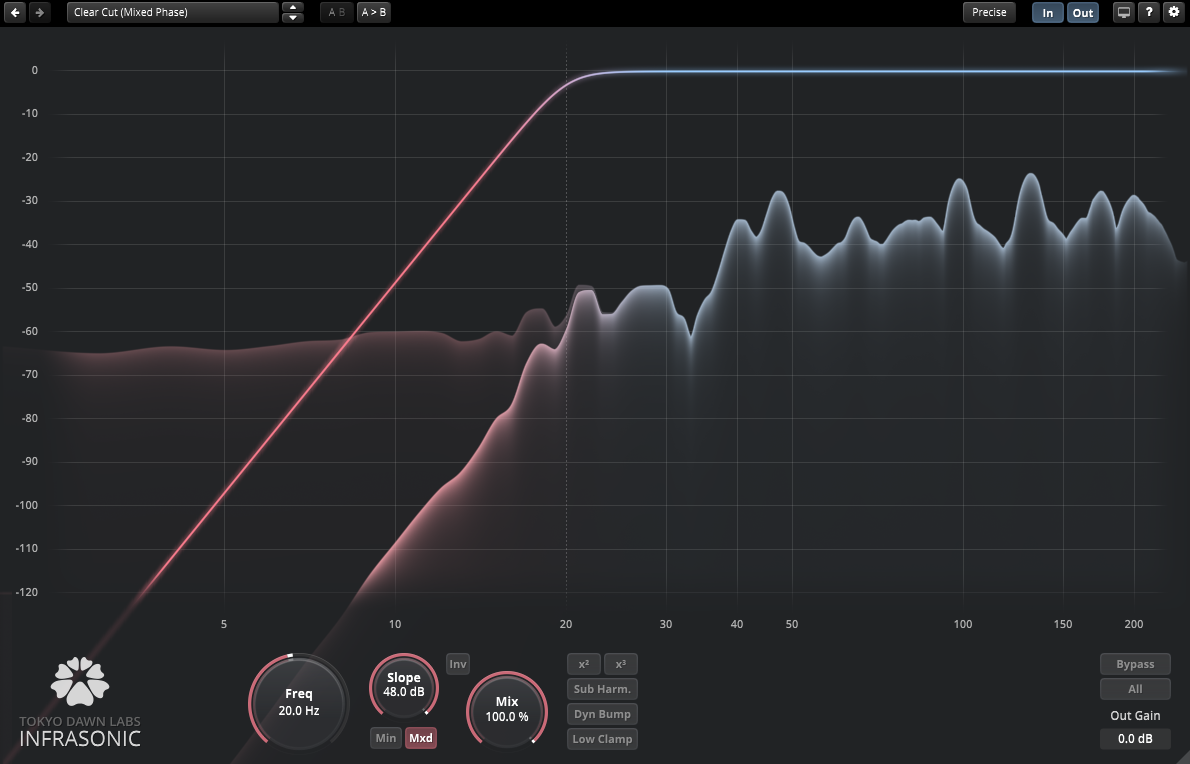1190x764 pixels.
Task: Toggle the input spectrum In button
Action: point(1048,13)
